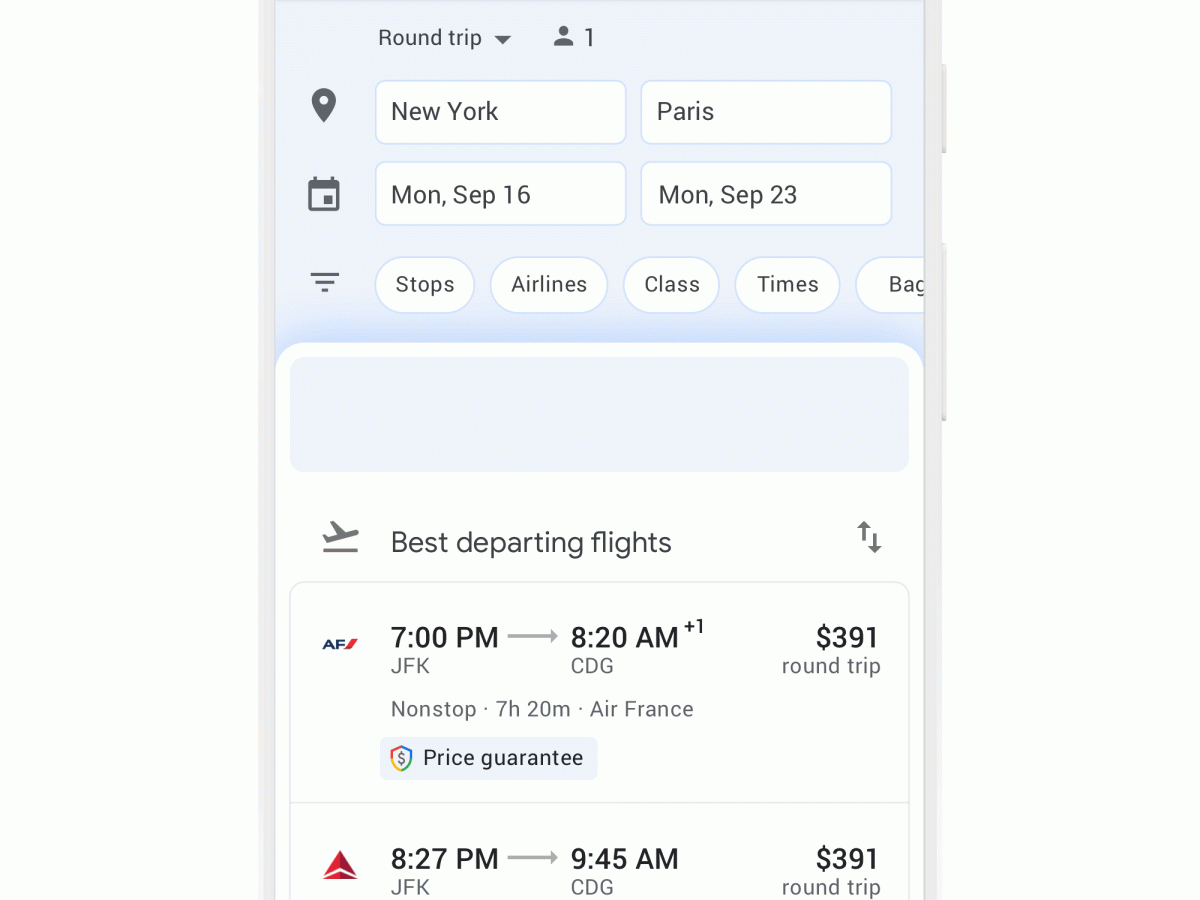The width and height of the screenshot is (1200, 900).
Task: Open the Class filter chip
Action: (x=671, y=285)
